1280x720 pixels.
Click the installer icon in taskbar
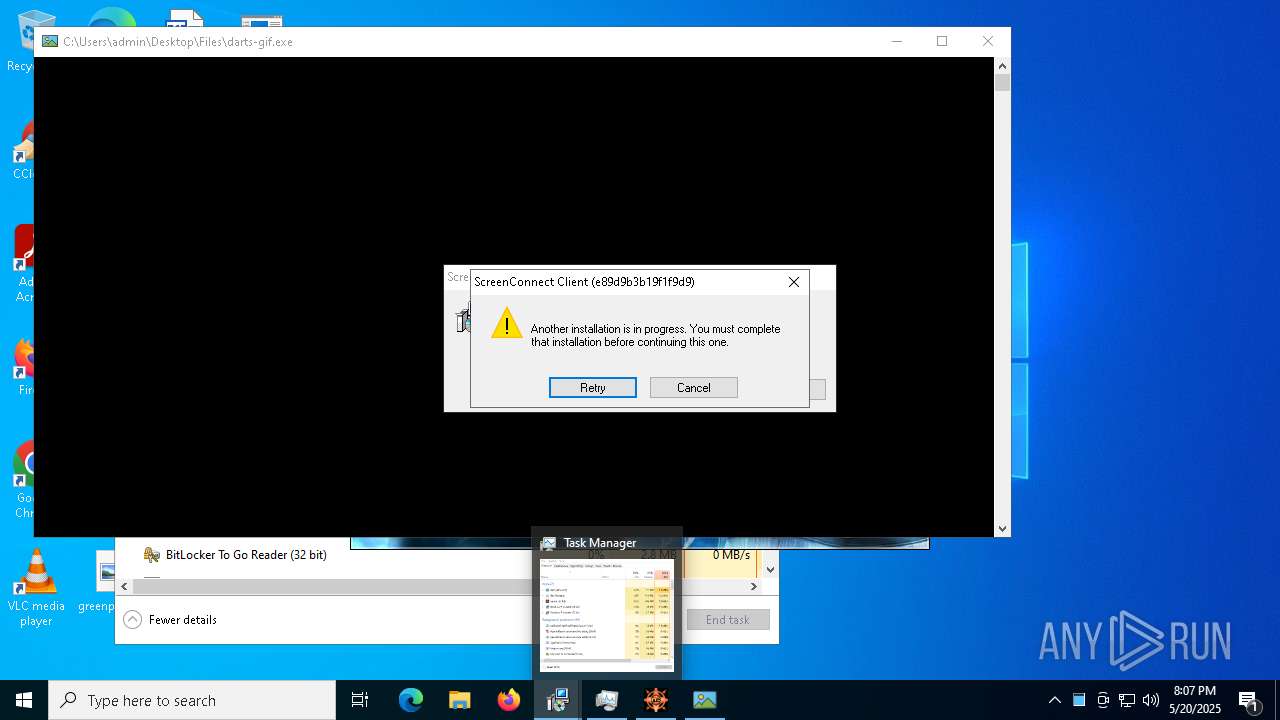point(557,700)
